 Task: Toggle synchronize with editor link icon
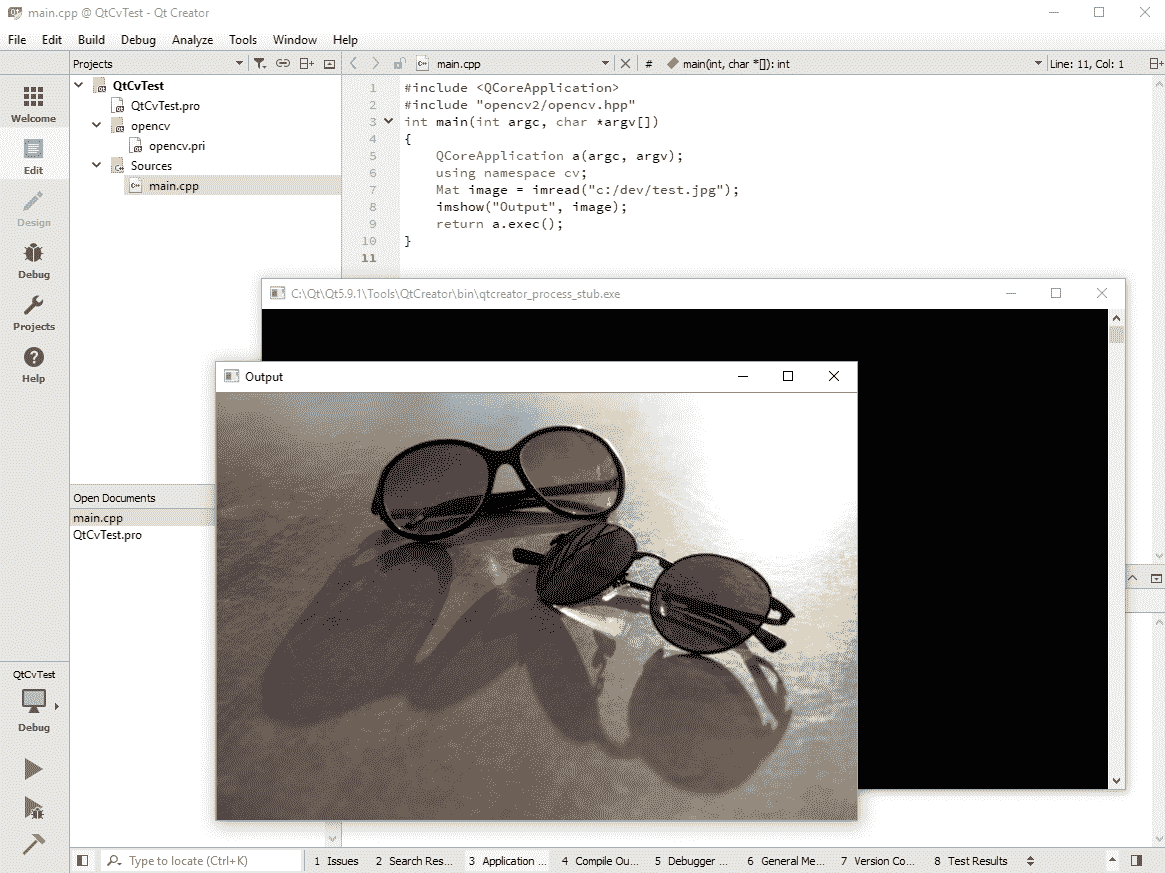point(283,64)
